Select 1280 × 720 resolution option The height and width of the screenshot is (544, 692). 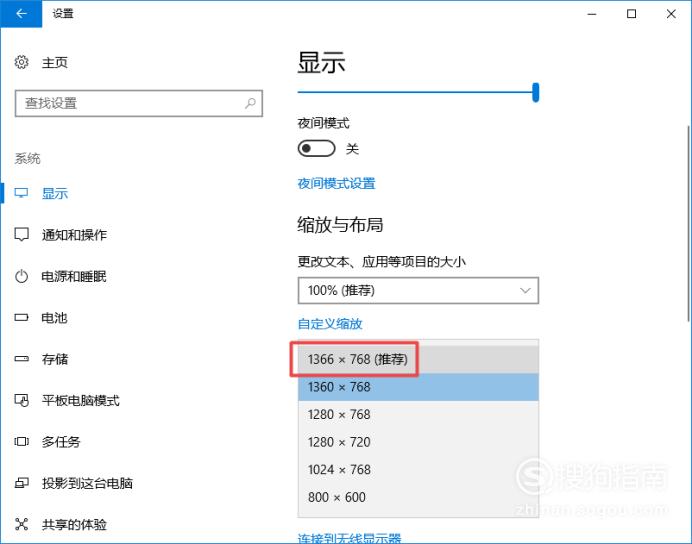pos(418,442)
